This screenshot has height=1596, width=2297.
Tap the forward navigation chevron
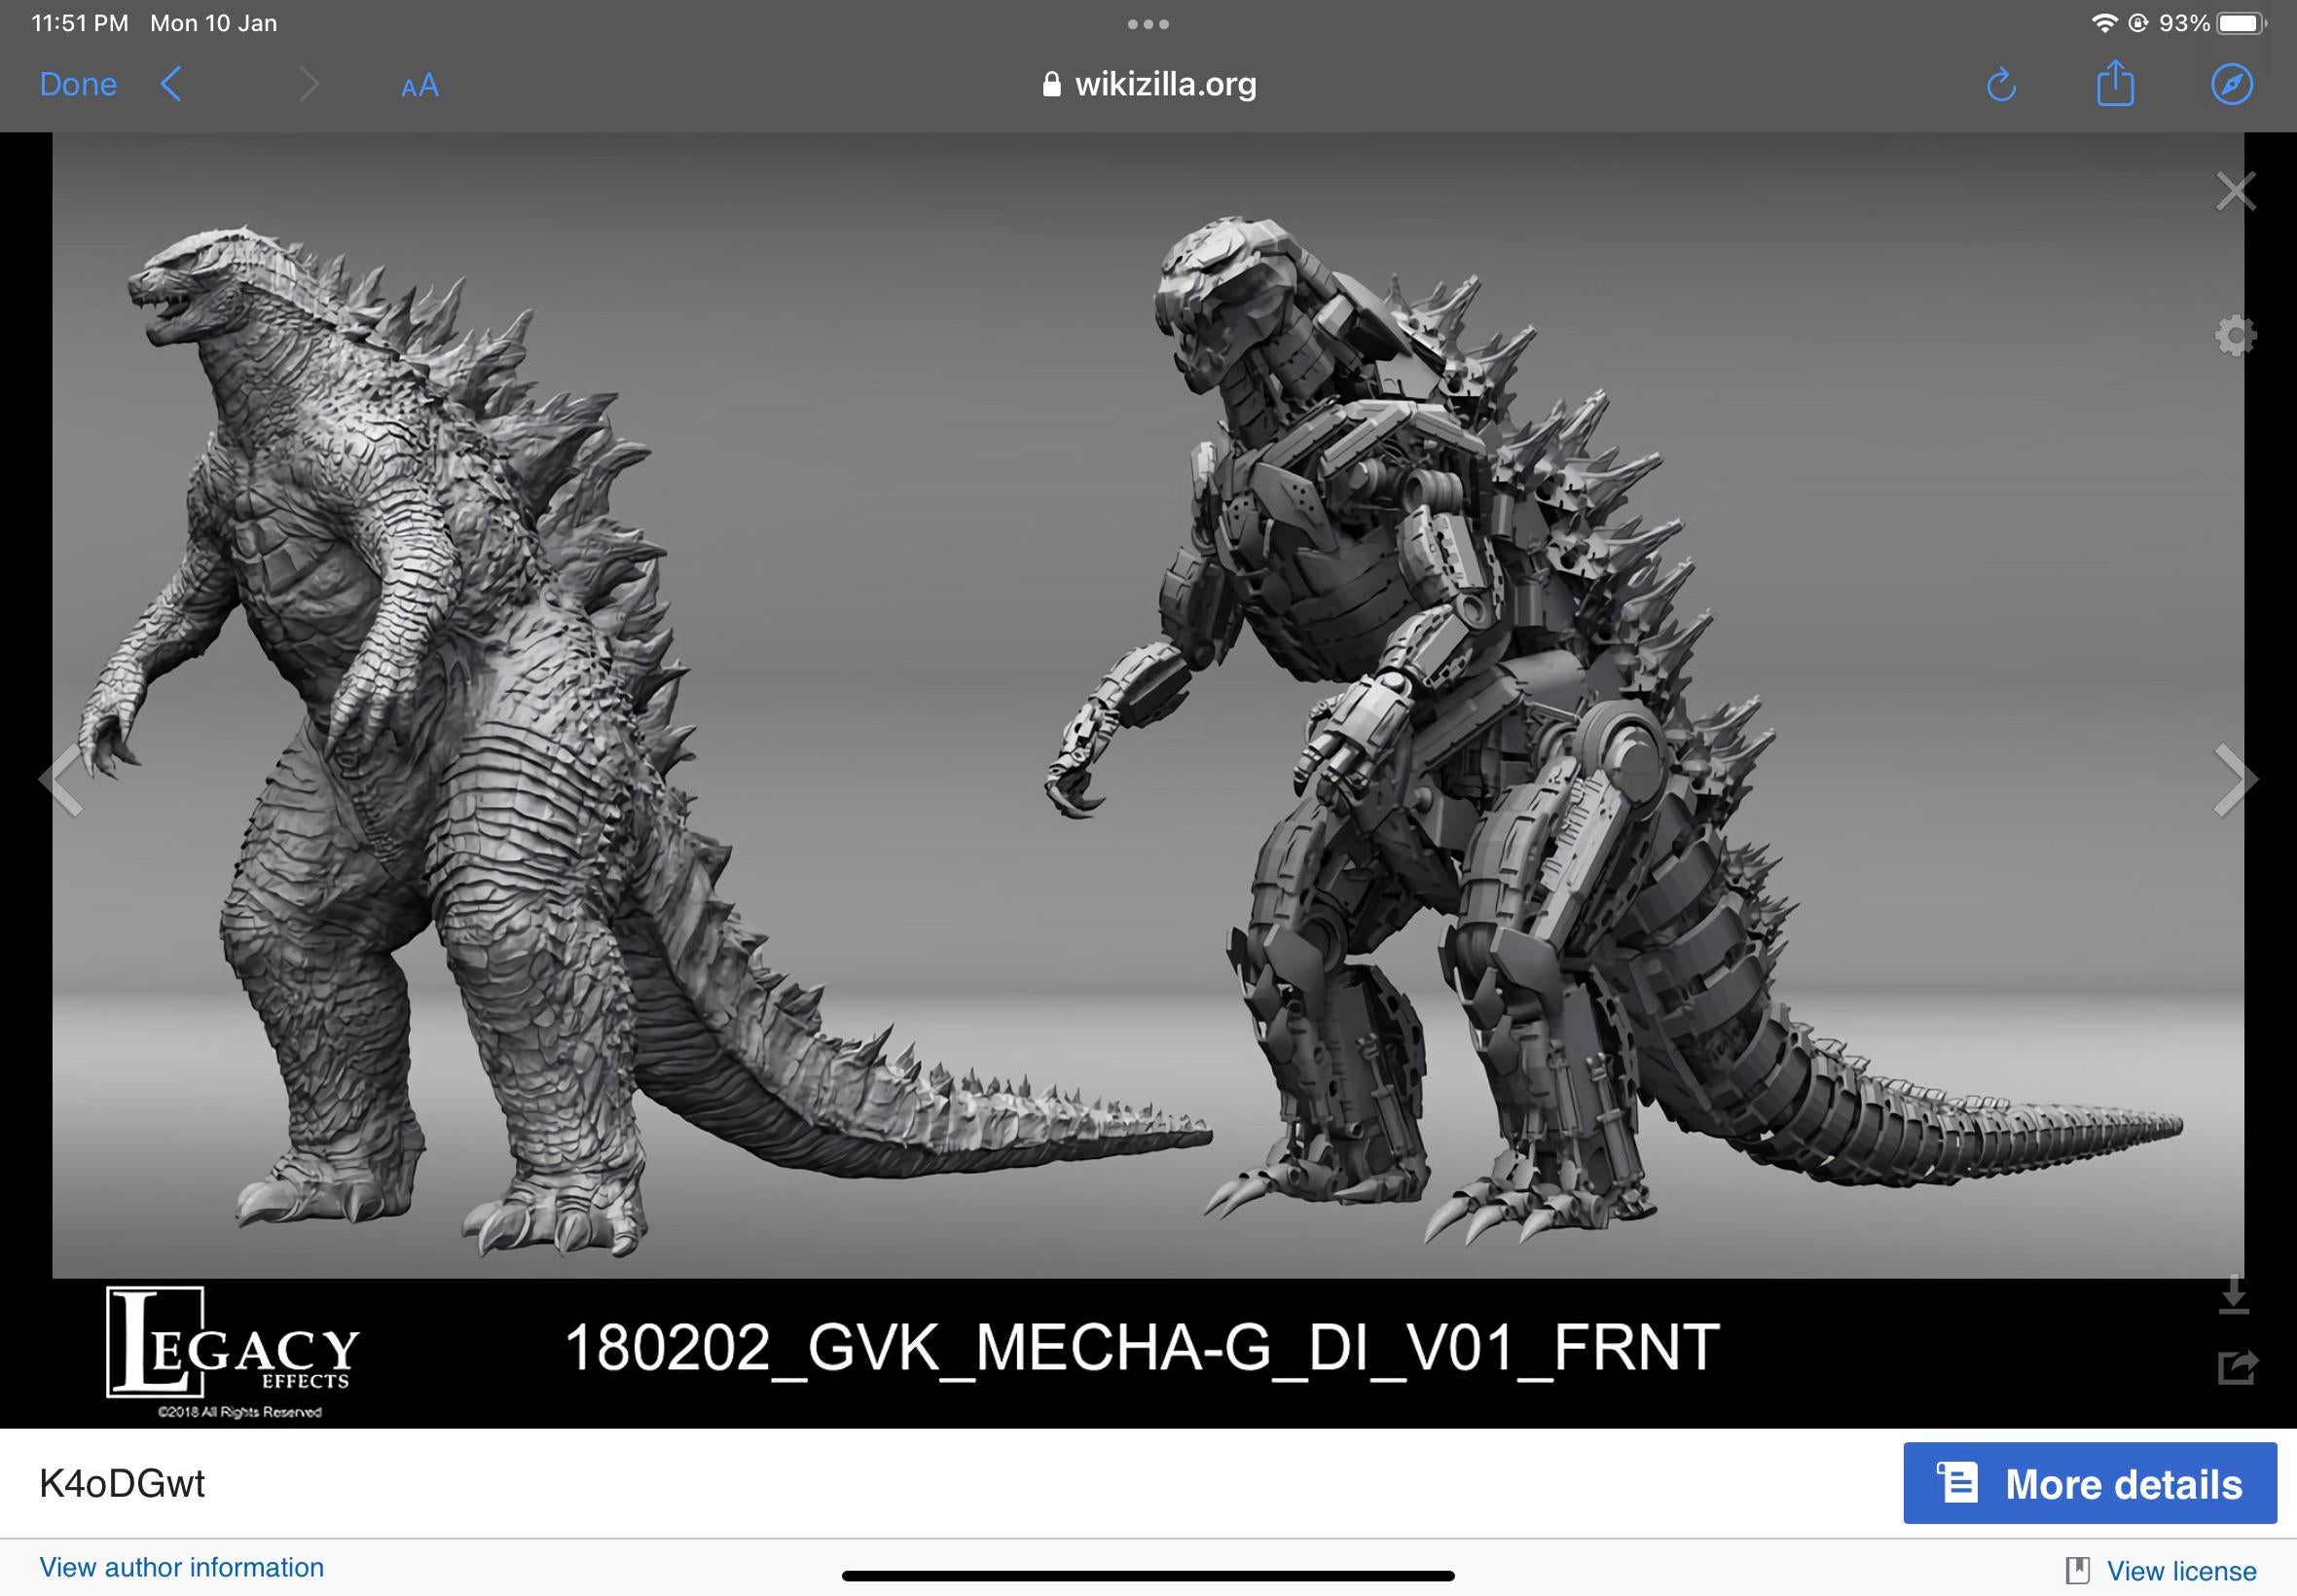[309, 85]
